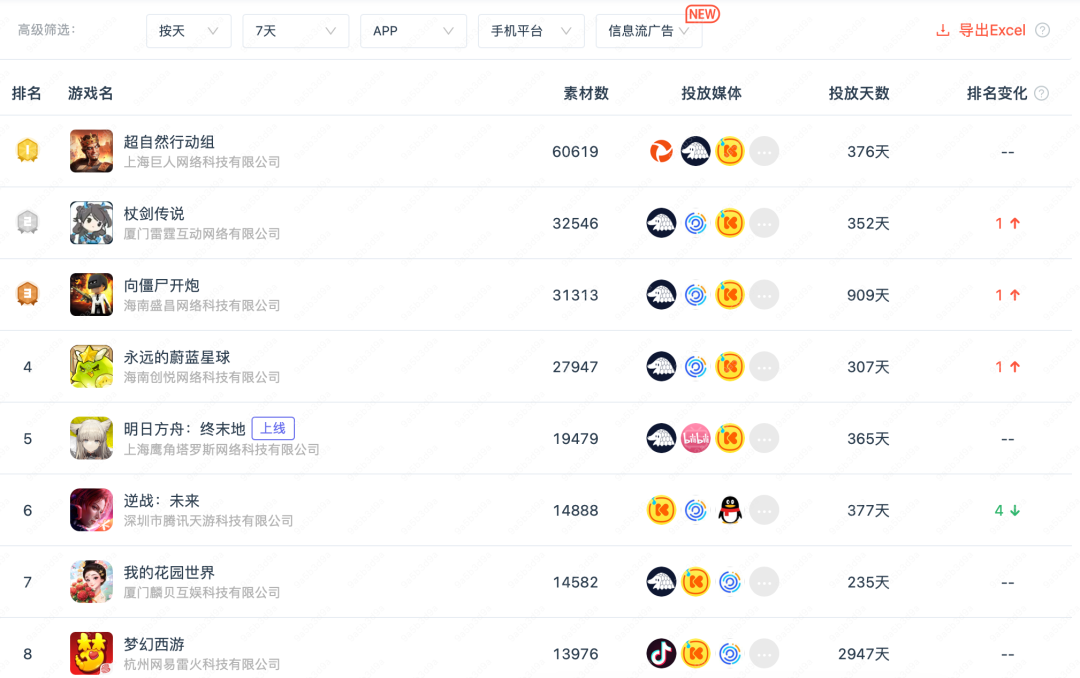Click the dark hand media icon for 杖剑传说
Viewport: 1080px width, 678px height.
(x=661, y=223)
